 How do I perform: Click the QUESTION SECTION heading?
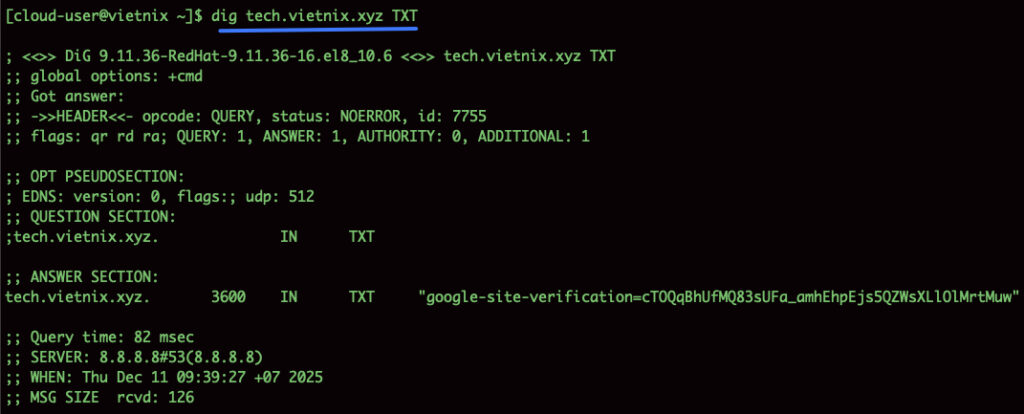[x=91, y=216]
